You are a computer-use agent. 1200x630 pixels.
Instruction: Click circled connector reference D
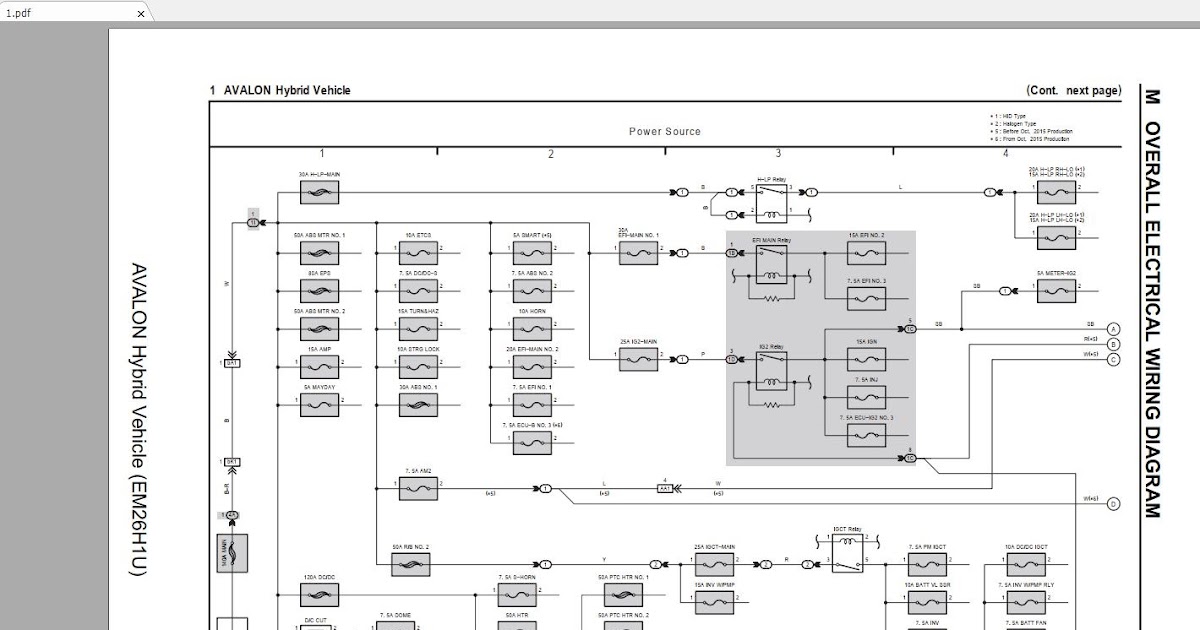(1114, 504)
